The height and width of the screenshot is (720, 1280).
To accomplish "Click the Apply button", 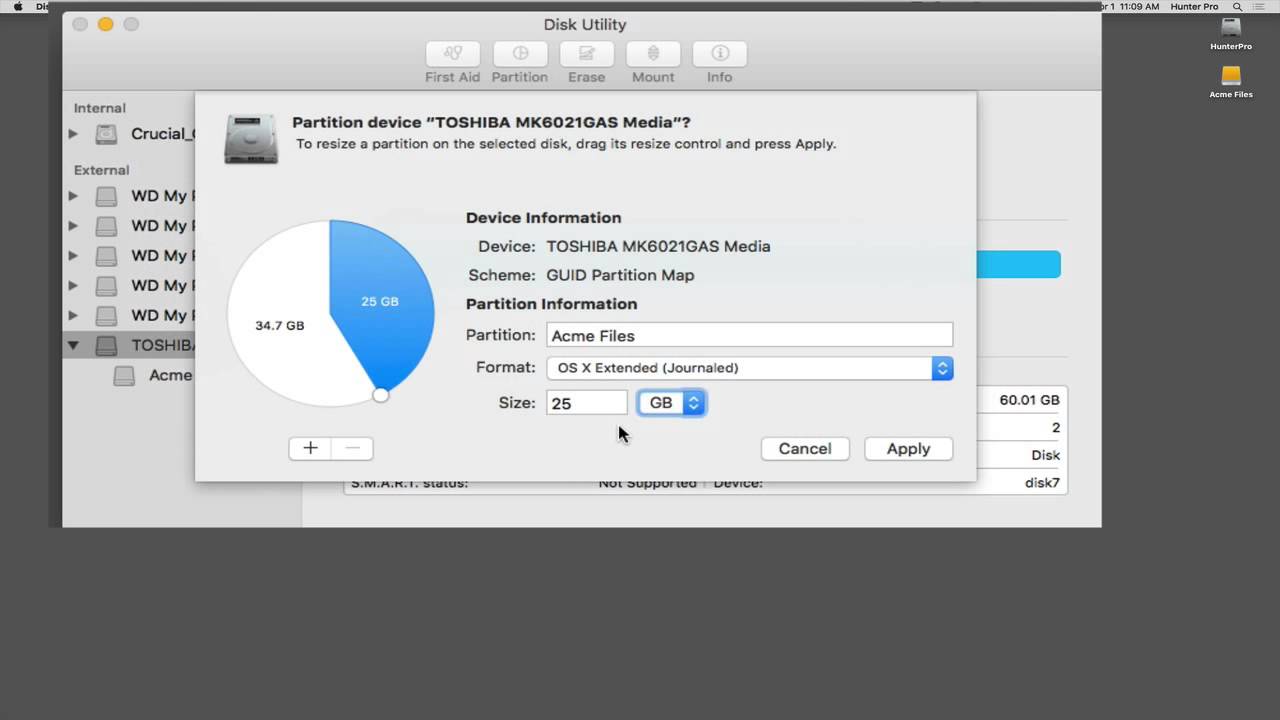I will [x=908, y=449].
